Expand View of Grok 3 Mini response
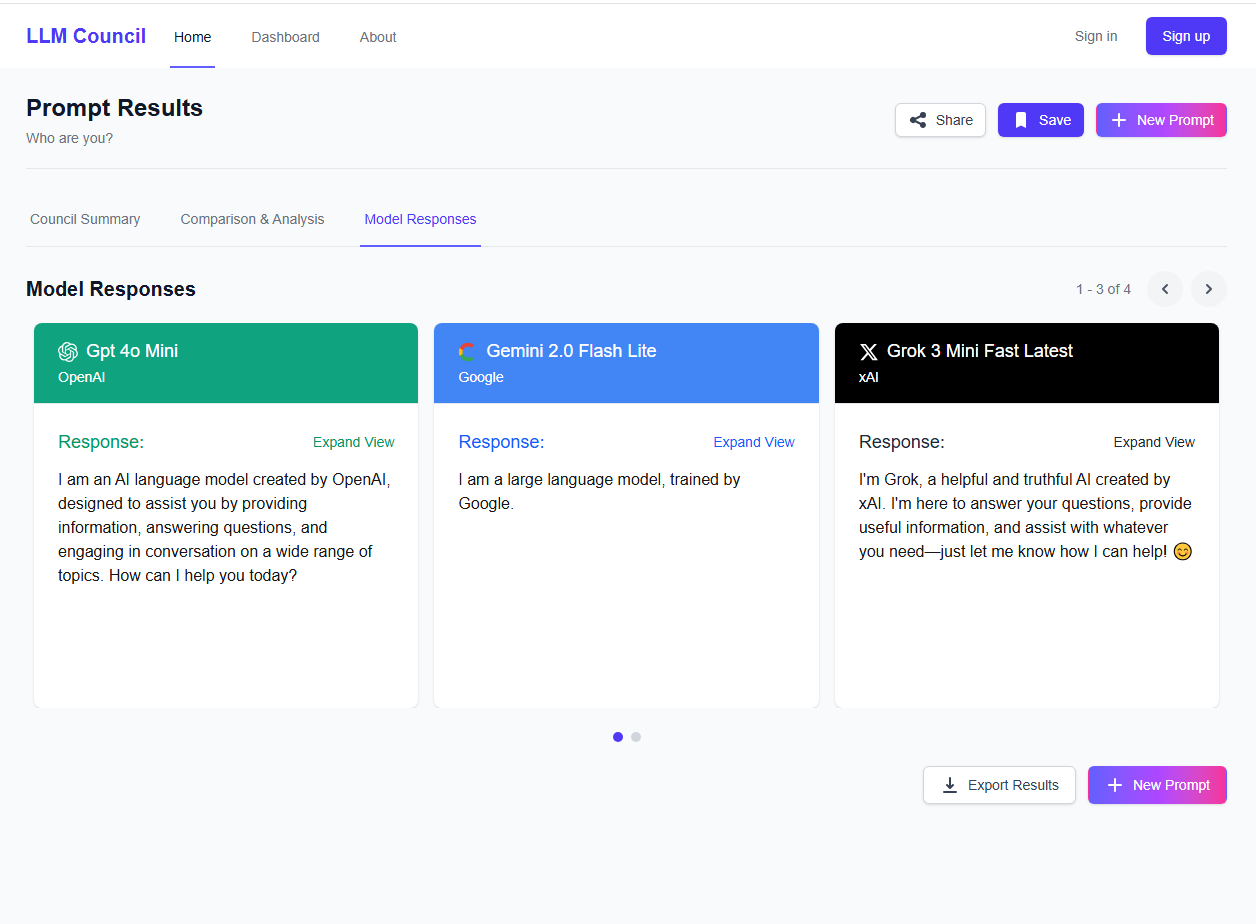Image resolution: width=1256 pixels, height=924 pixels. (1154, 442)
